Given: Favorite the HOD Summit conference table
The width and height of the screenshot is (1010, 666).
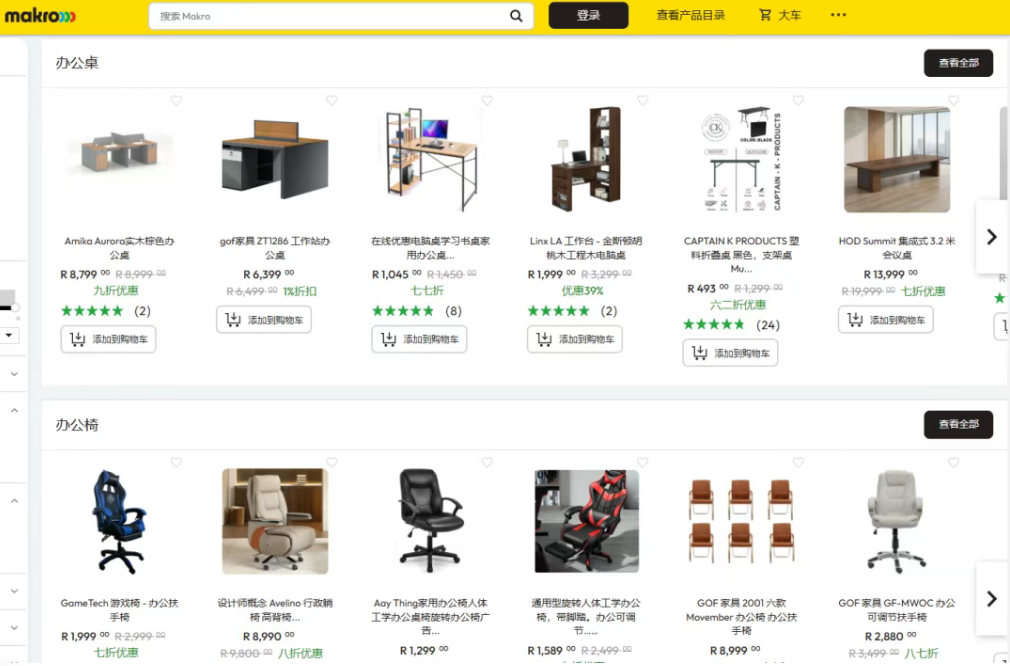Looking at the screenshot, I should [x=953, y=100].
